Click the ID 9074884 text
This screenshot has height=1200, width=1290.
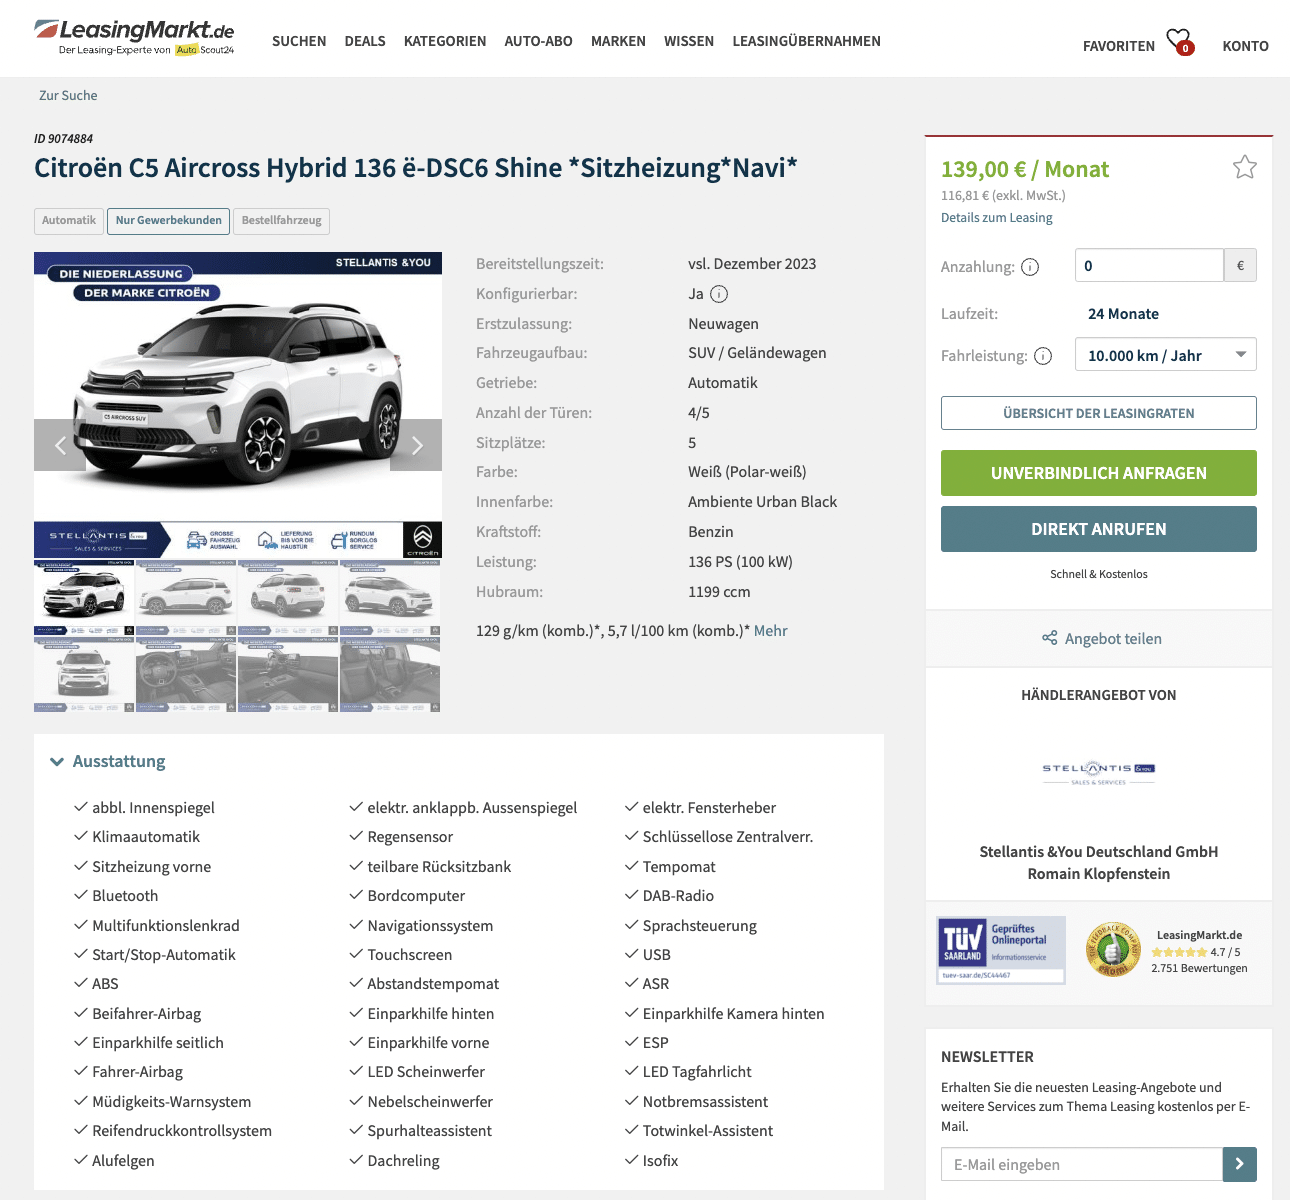[x=64, y=139]
